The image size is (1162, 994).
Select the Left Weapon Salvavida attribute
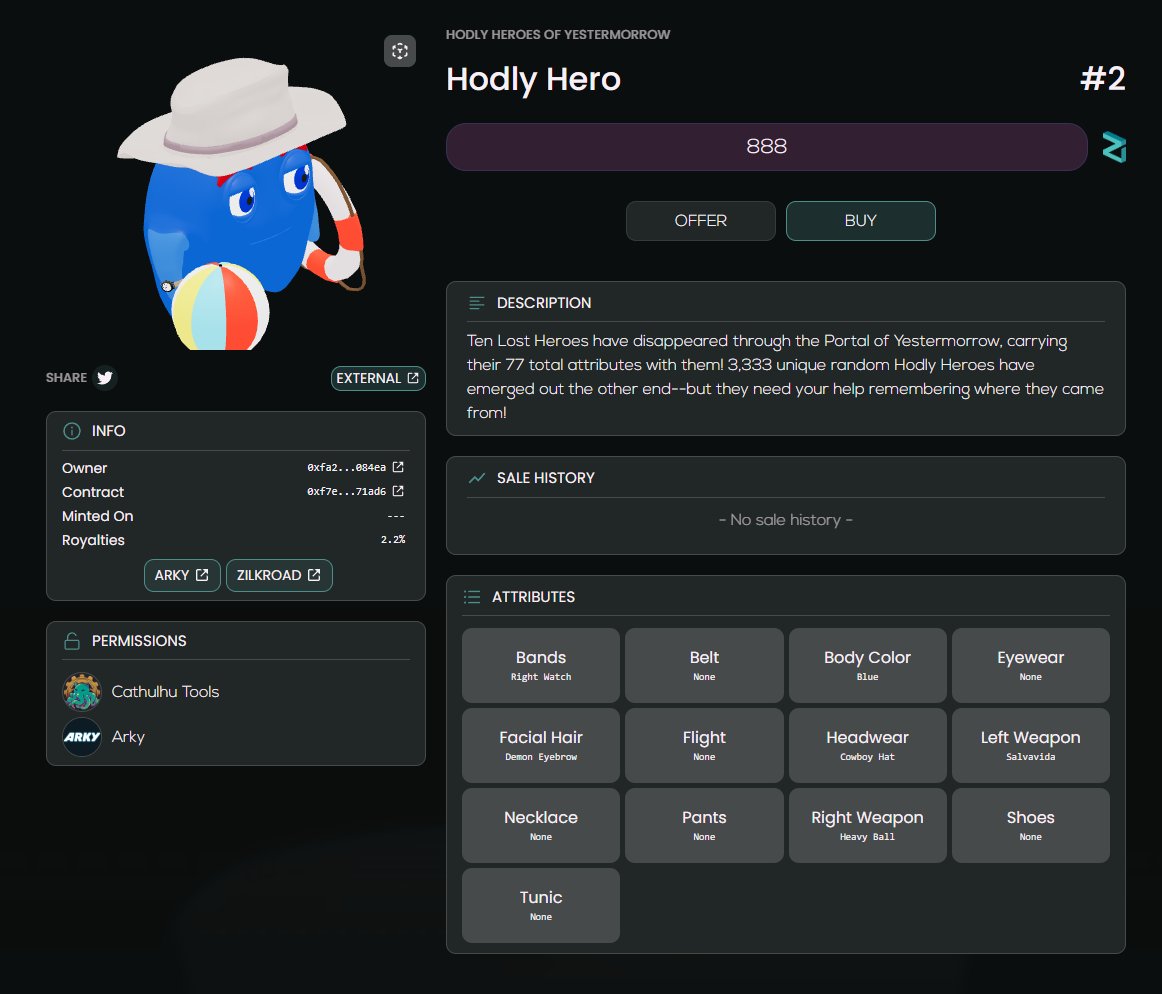[1030, 746]
